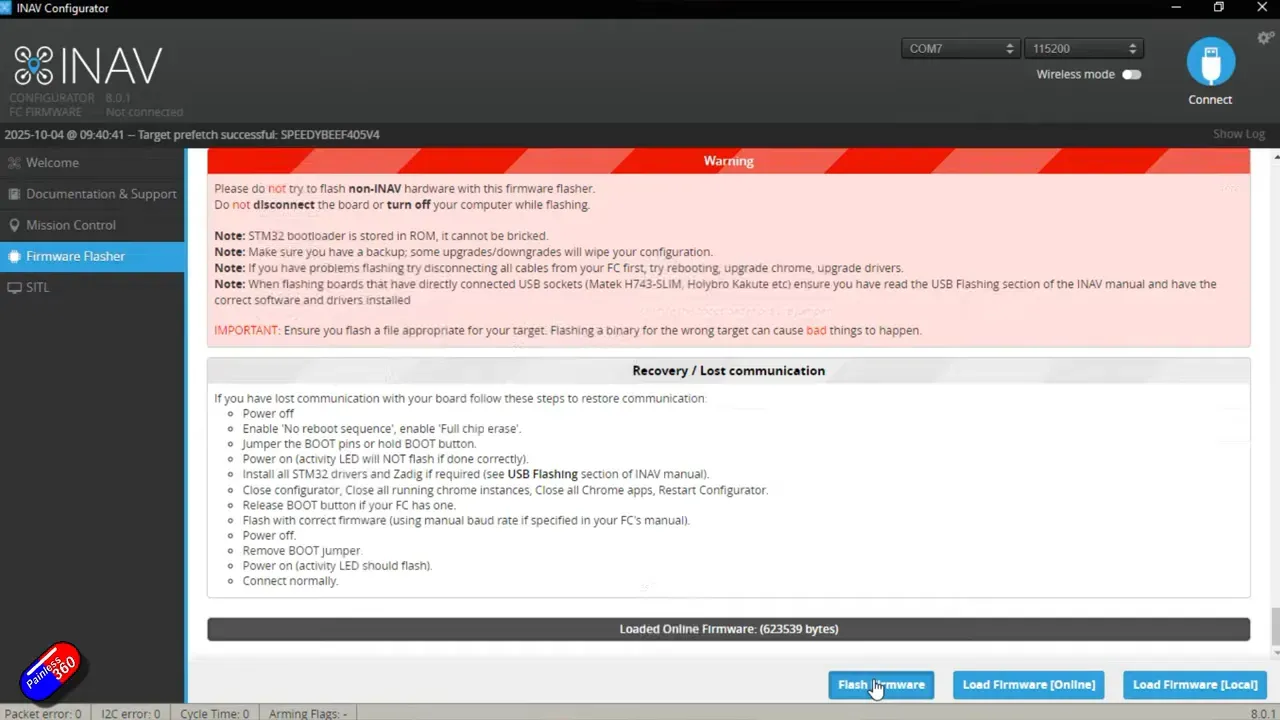Click the Welcome tab icon
The height and width of the screenshot is (720, 1280).
tap(14, 163)
